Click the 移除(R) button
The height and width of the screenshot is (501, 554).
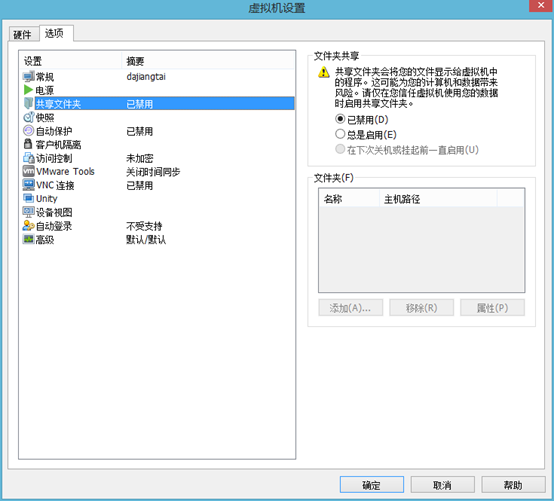tap(422, 308)
